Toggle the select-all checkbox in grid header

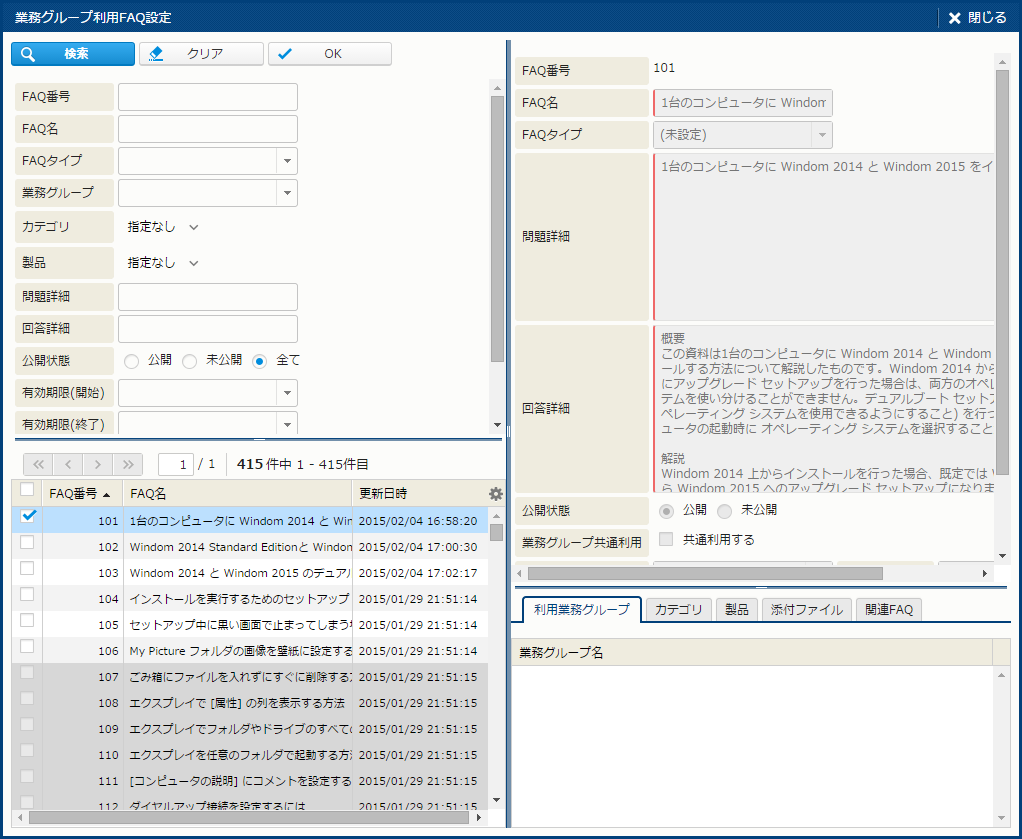[27, 490]
